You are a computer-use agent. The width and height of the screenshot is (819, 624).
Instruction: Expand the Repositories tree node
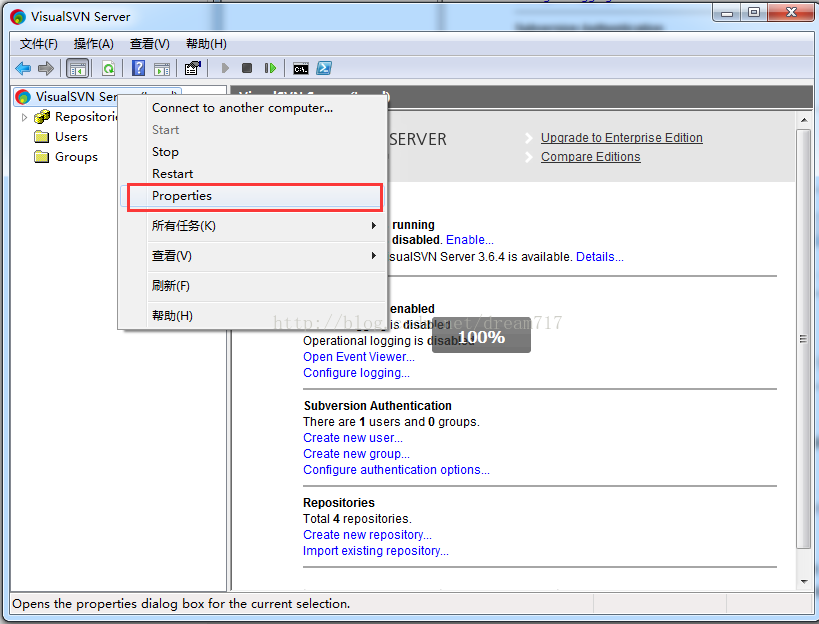pos(24,117)
